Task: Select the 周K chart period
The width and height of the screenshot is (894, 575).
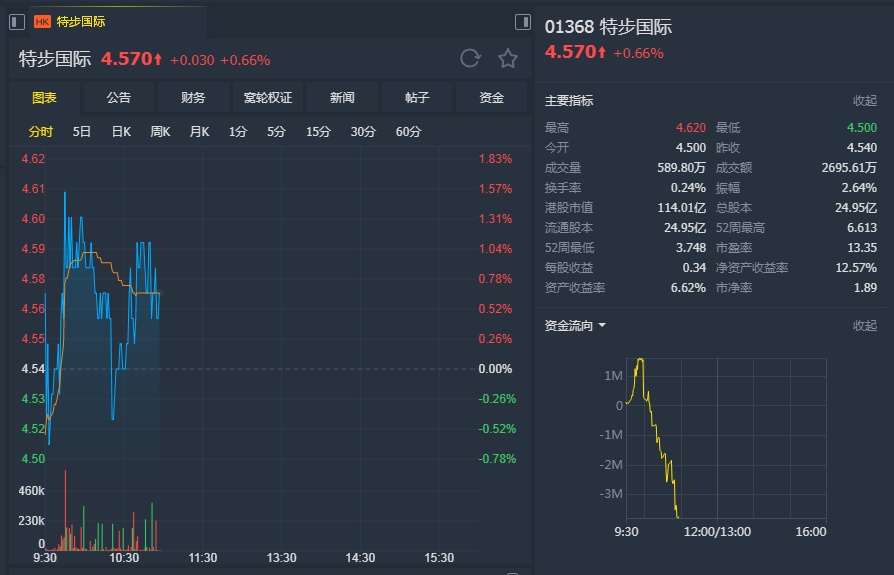Action: pyautogui.click(x=160, y=132)
